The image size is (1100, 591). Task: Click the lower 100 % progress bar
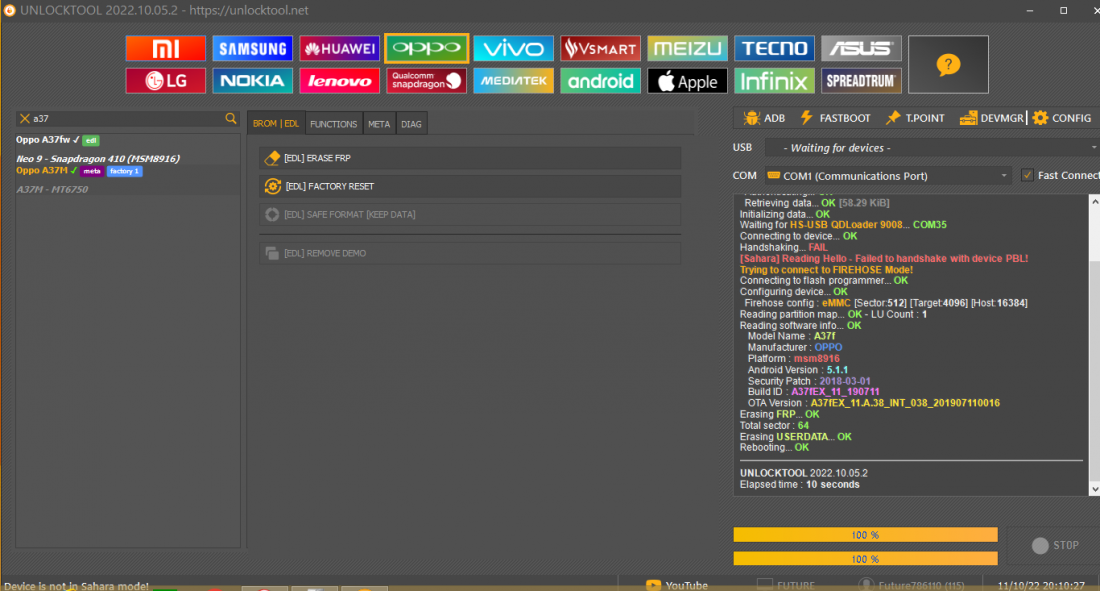(x=865, y=559)
